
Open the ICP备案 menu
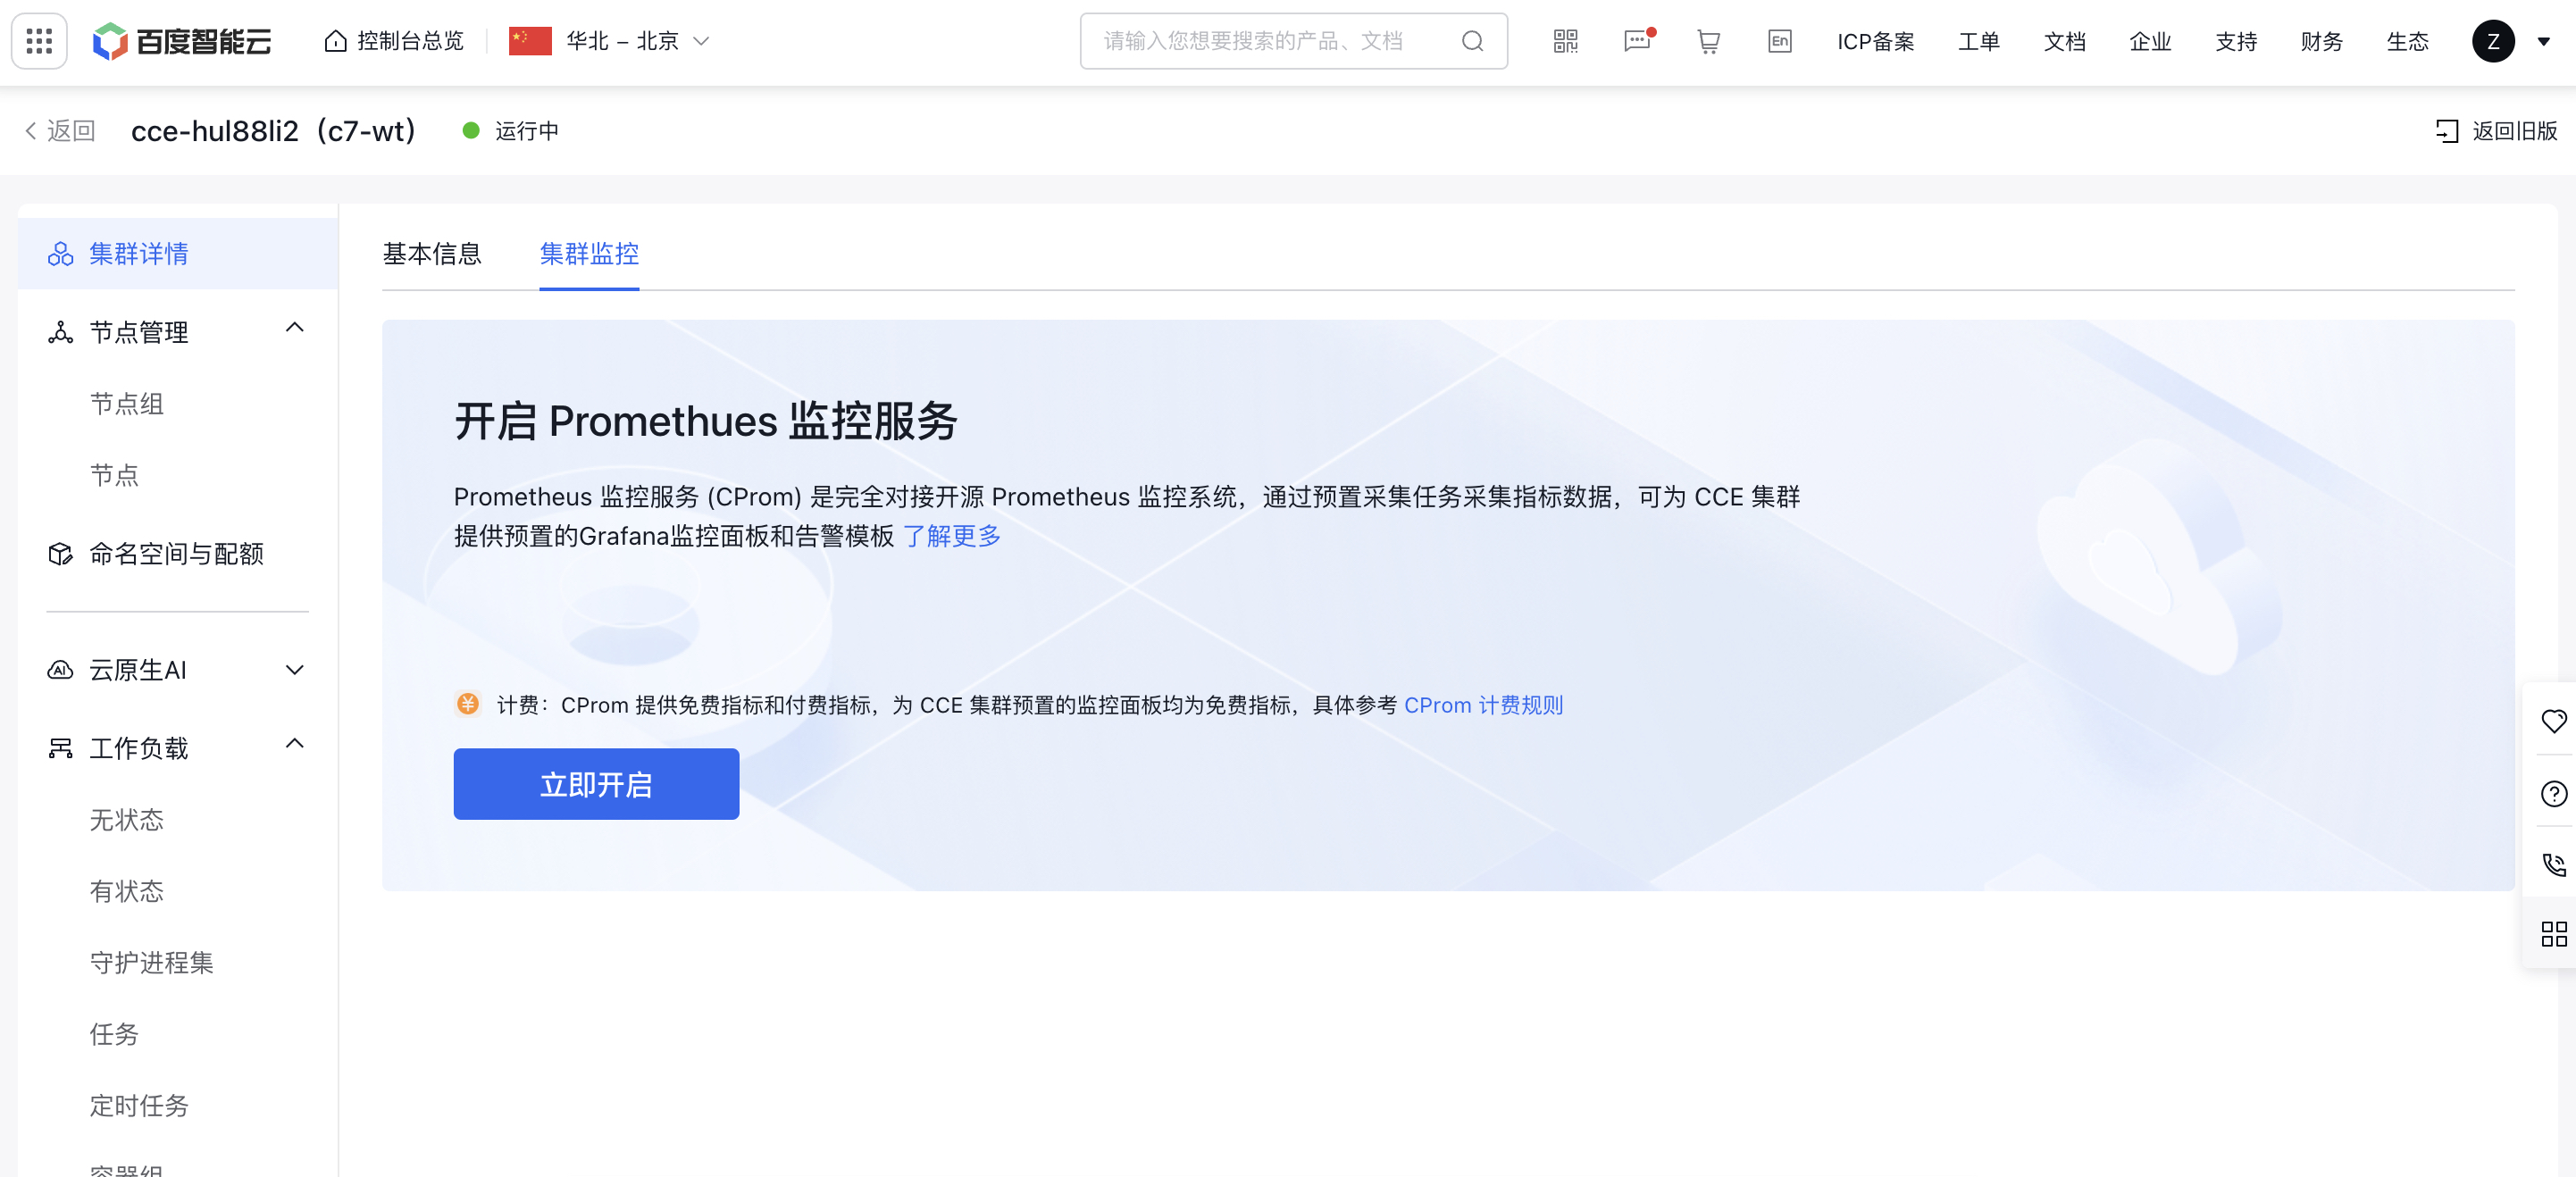pyautogui.click(x=1875, y=41)
